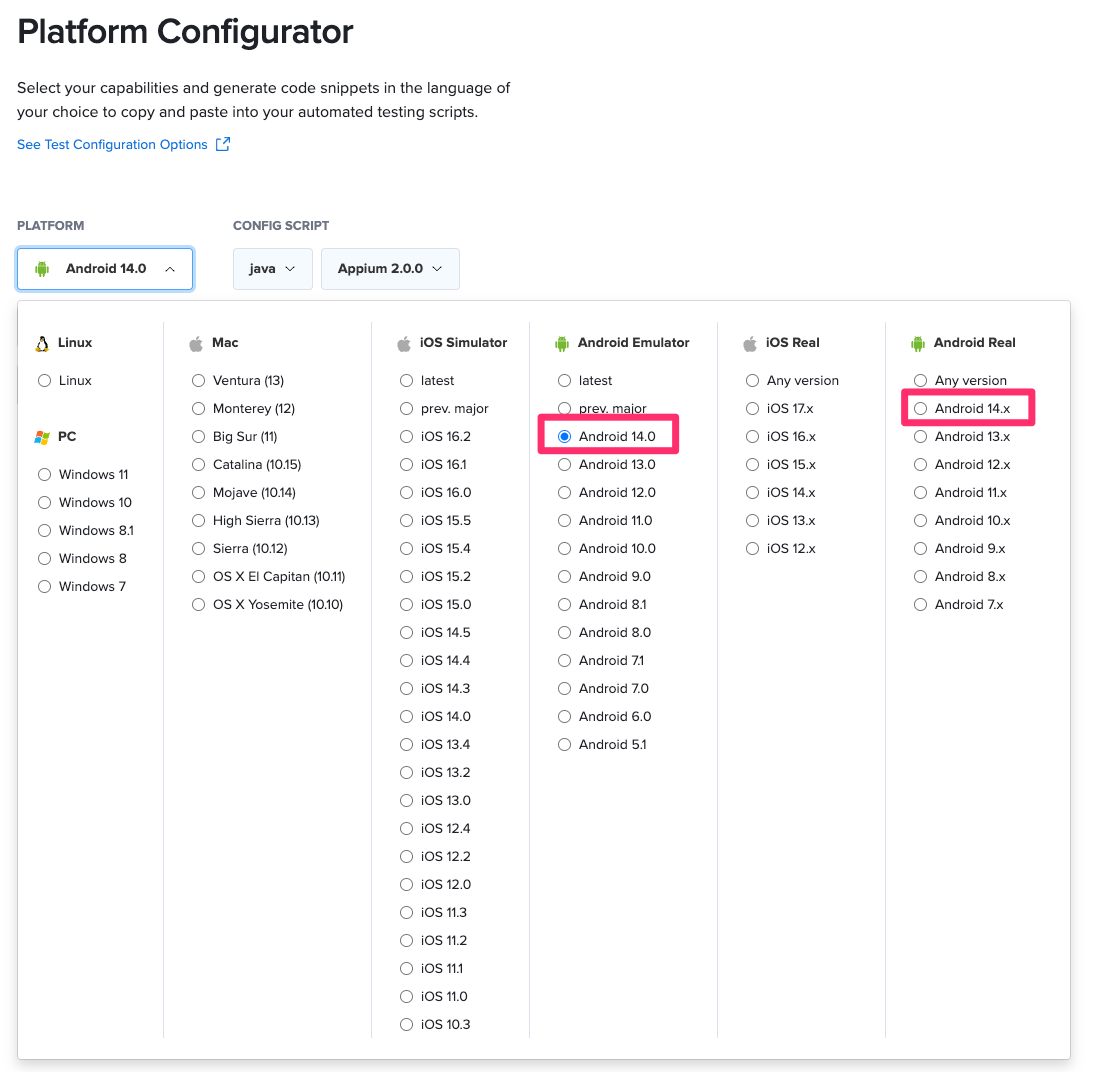1100x1079 pixels.
Task: Select Android 8.1 emulator
Action: tap(564, 605)
